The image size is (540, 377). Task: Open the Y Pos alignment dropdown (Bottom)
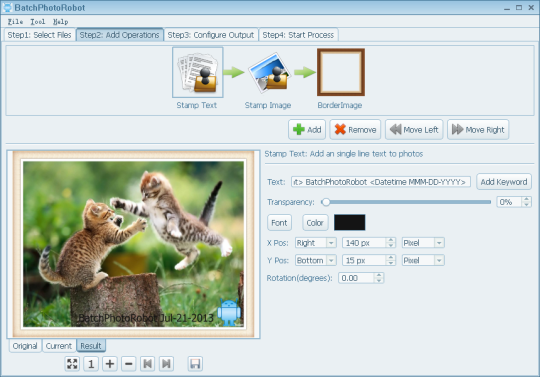pyautogui.click(x=315, y=260)
